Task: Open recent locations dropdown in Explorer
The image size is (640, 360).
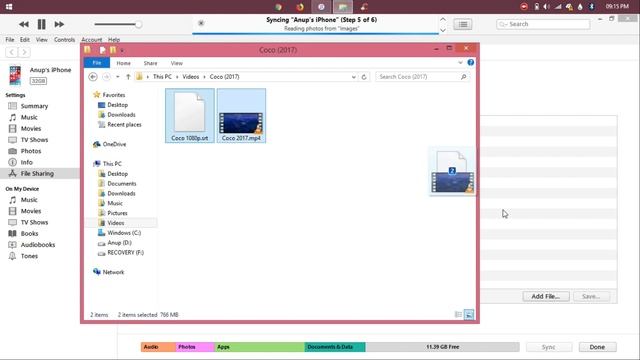Action: (118, 77)
